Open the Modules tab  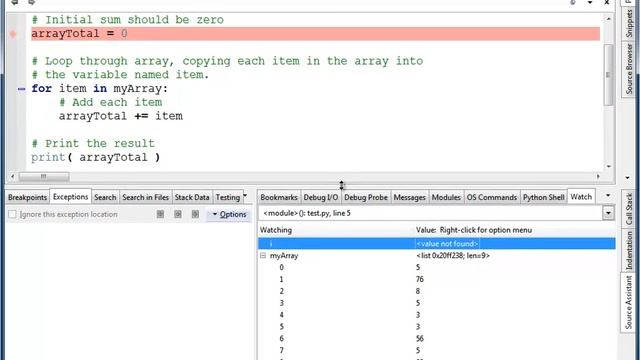(x=446, y=198)
